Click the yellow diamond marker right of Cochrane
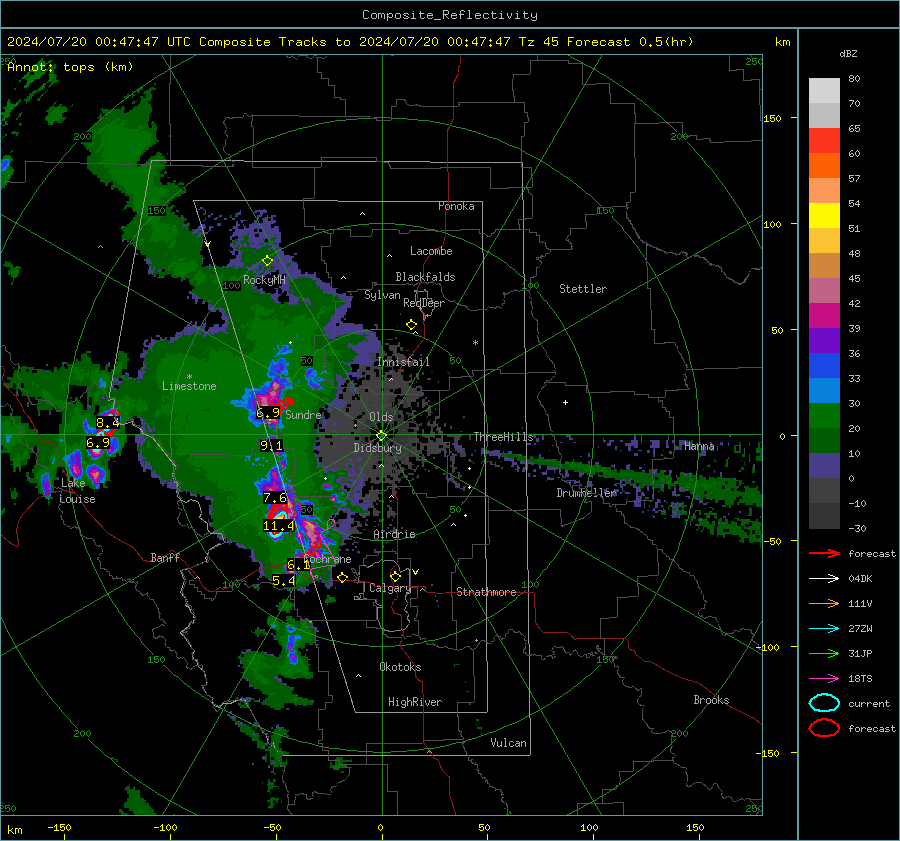The width and height of the screenshot is (900, 841). (342, 577)
